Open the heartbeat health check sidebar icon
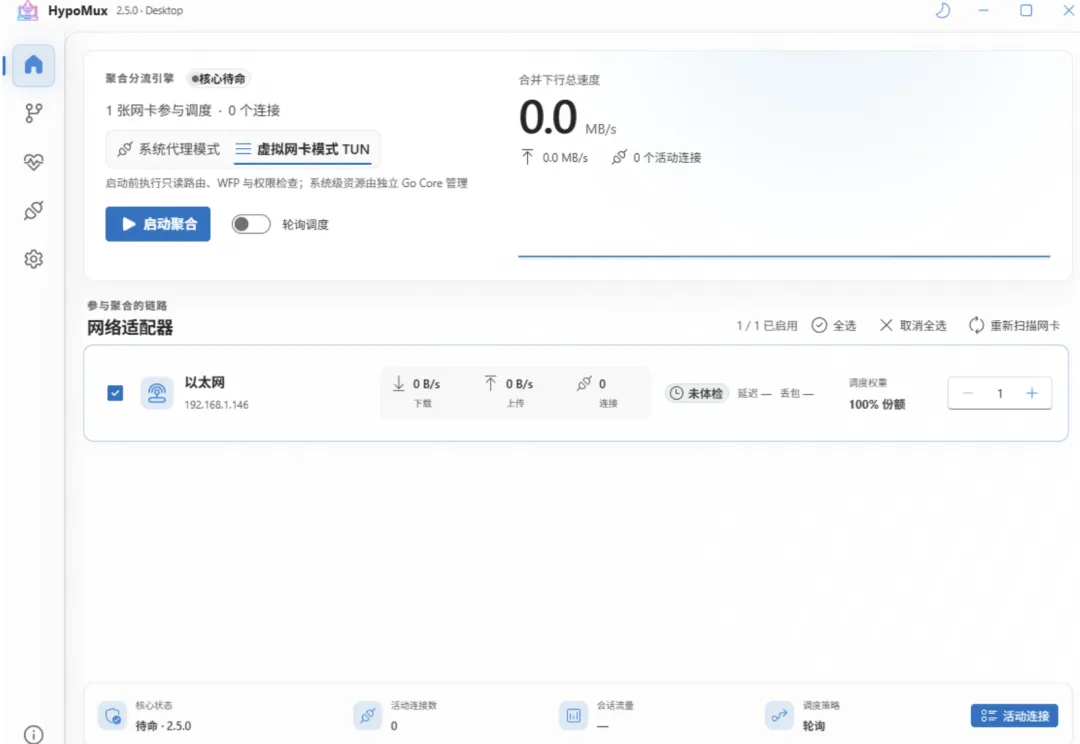 [34, 162]
